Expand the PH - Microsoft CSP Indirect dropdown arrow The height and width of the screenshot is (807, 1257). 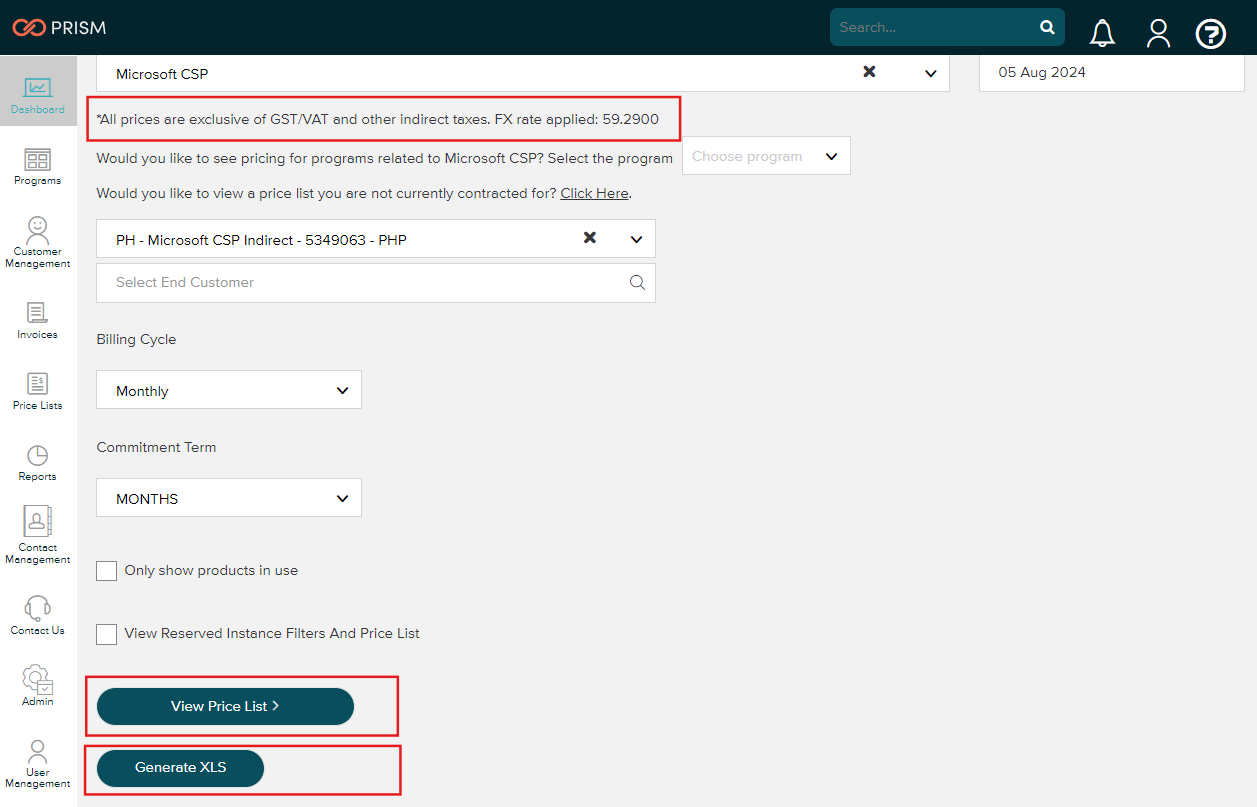click(x=637, y=239)
